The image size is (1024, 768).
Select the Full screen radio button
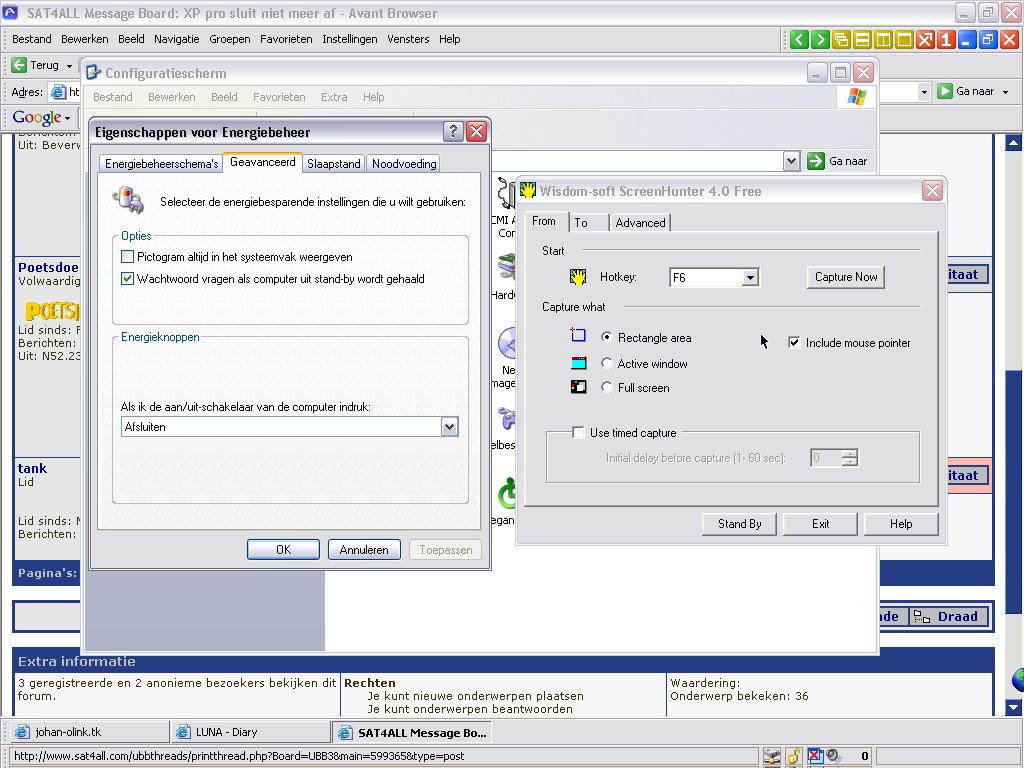click(x=607, y=387)
